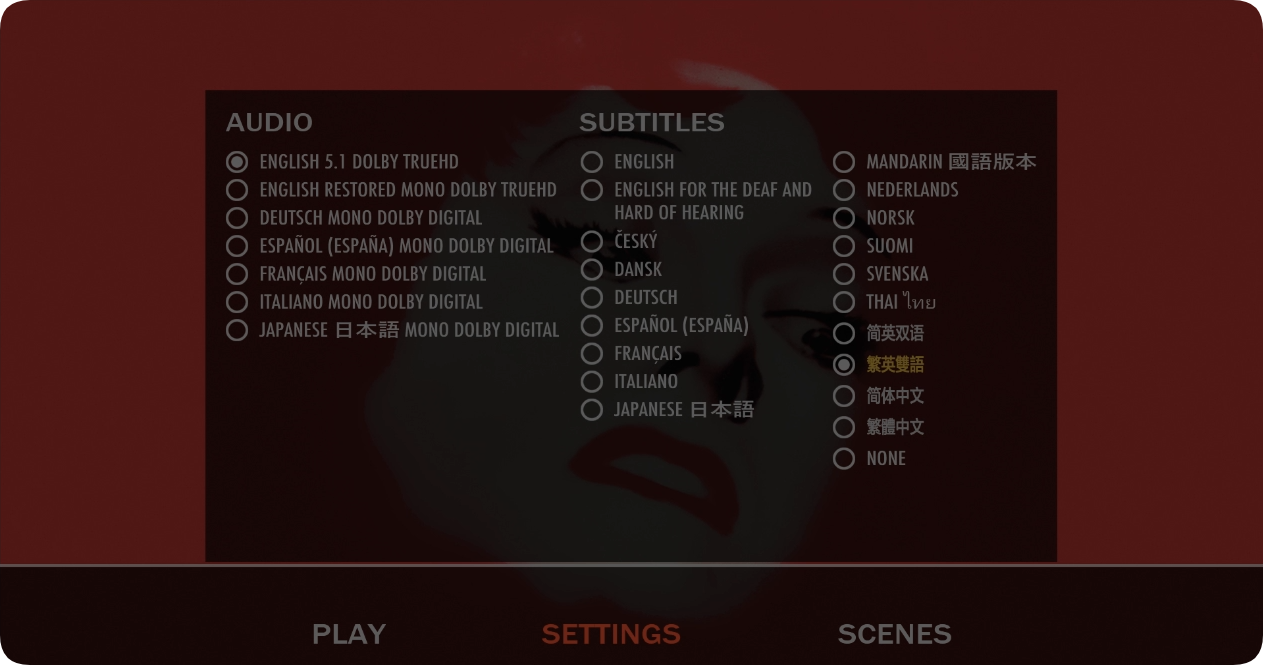
Task: Pick Italiano subtitles
Action: [630, 382]
